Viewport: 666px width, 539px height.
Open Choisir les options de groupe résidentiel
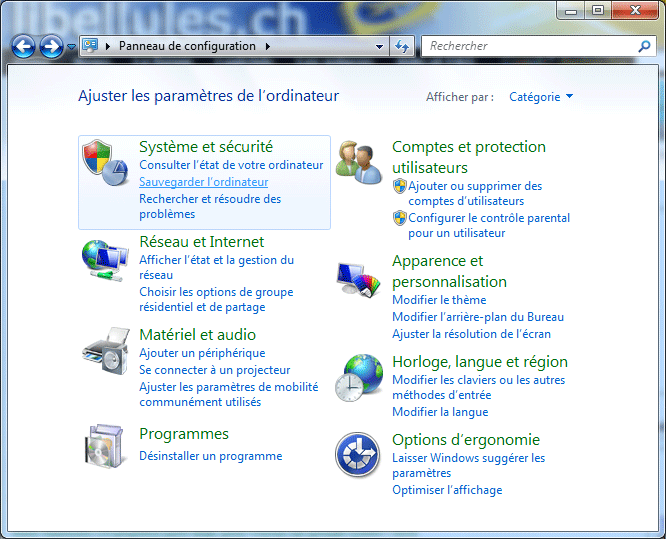(x=216, y=299)
